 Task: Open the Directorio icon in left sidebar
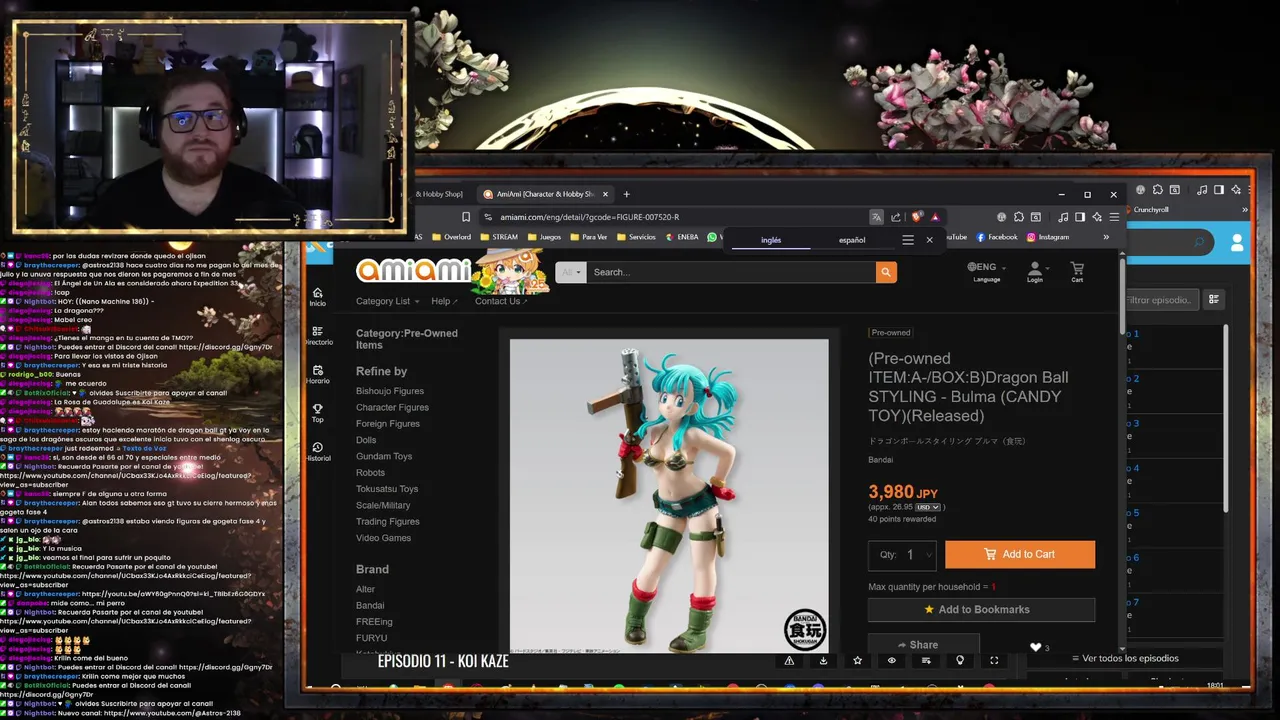click(318, 335)
